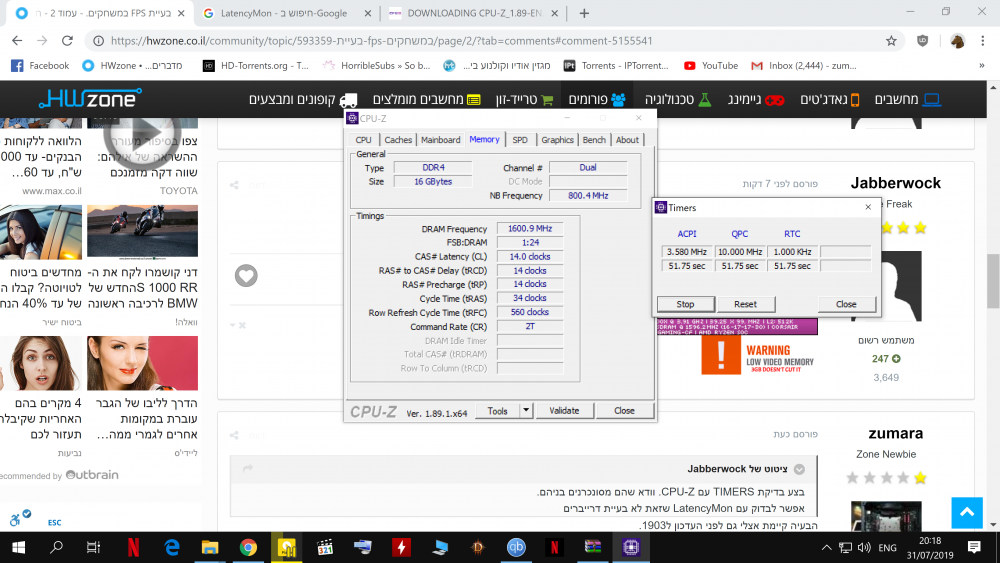Viewport: 1000px width, 563px height.
Task: Open the Mainboard tab in CPU-Z
Action: click(x=440, y=140)
